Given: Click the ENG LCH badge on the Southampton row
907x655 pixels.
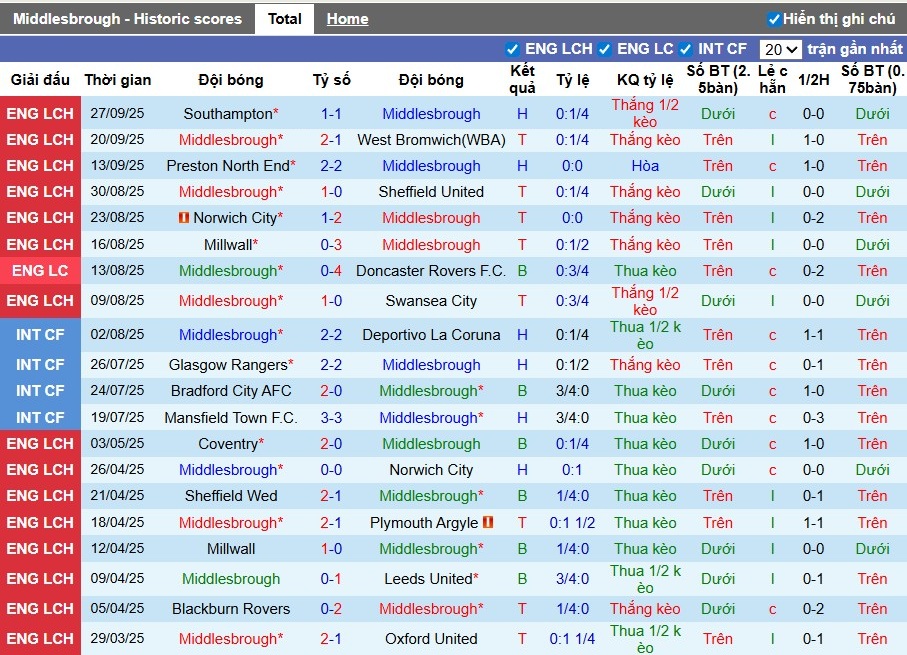Looking at the screenshot, I should [41, 113].
